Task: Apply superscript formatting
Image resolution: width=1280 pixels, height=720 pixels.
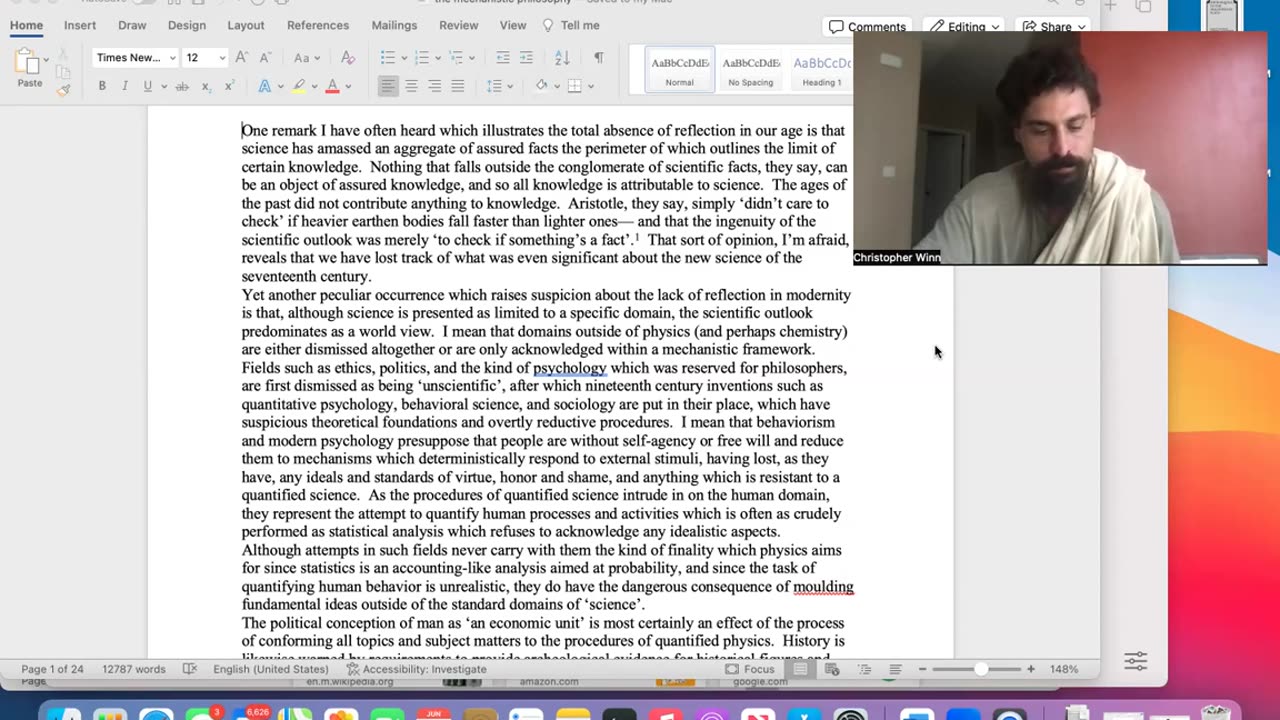Action: tap(229, 87)
